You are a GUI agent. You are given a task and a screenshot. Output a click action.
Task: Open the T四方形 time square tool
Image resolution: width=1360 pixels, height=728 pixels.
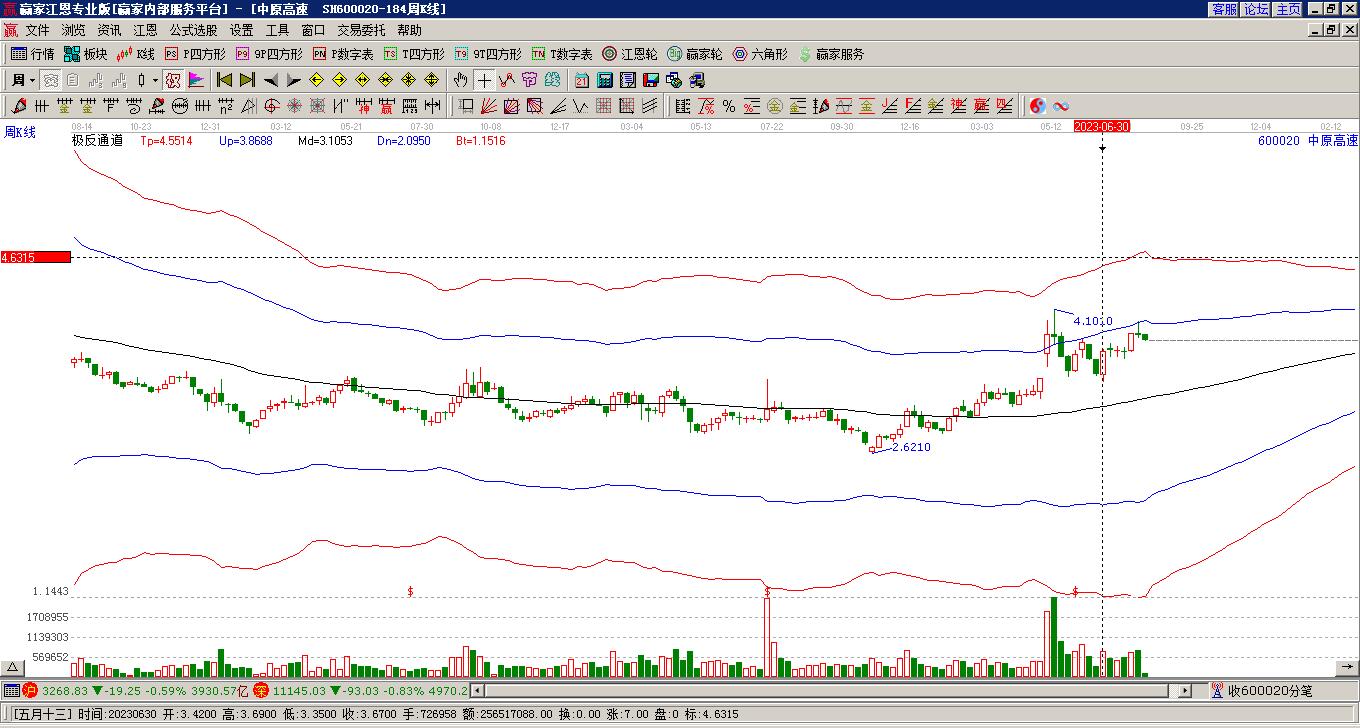413,54
